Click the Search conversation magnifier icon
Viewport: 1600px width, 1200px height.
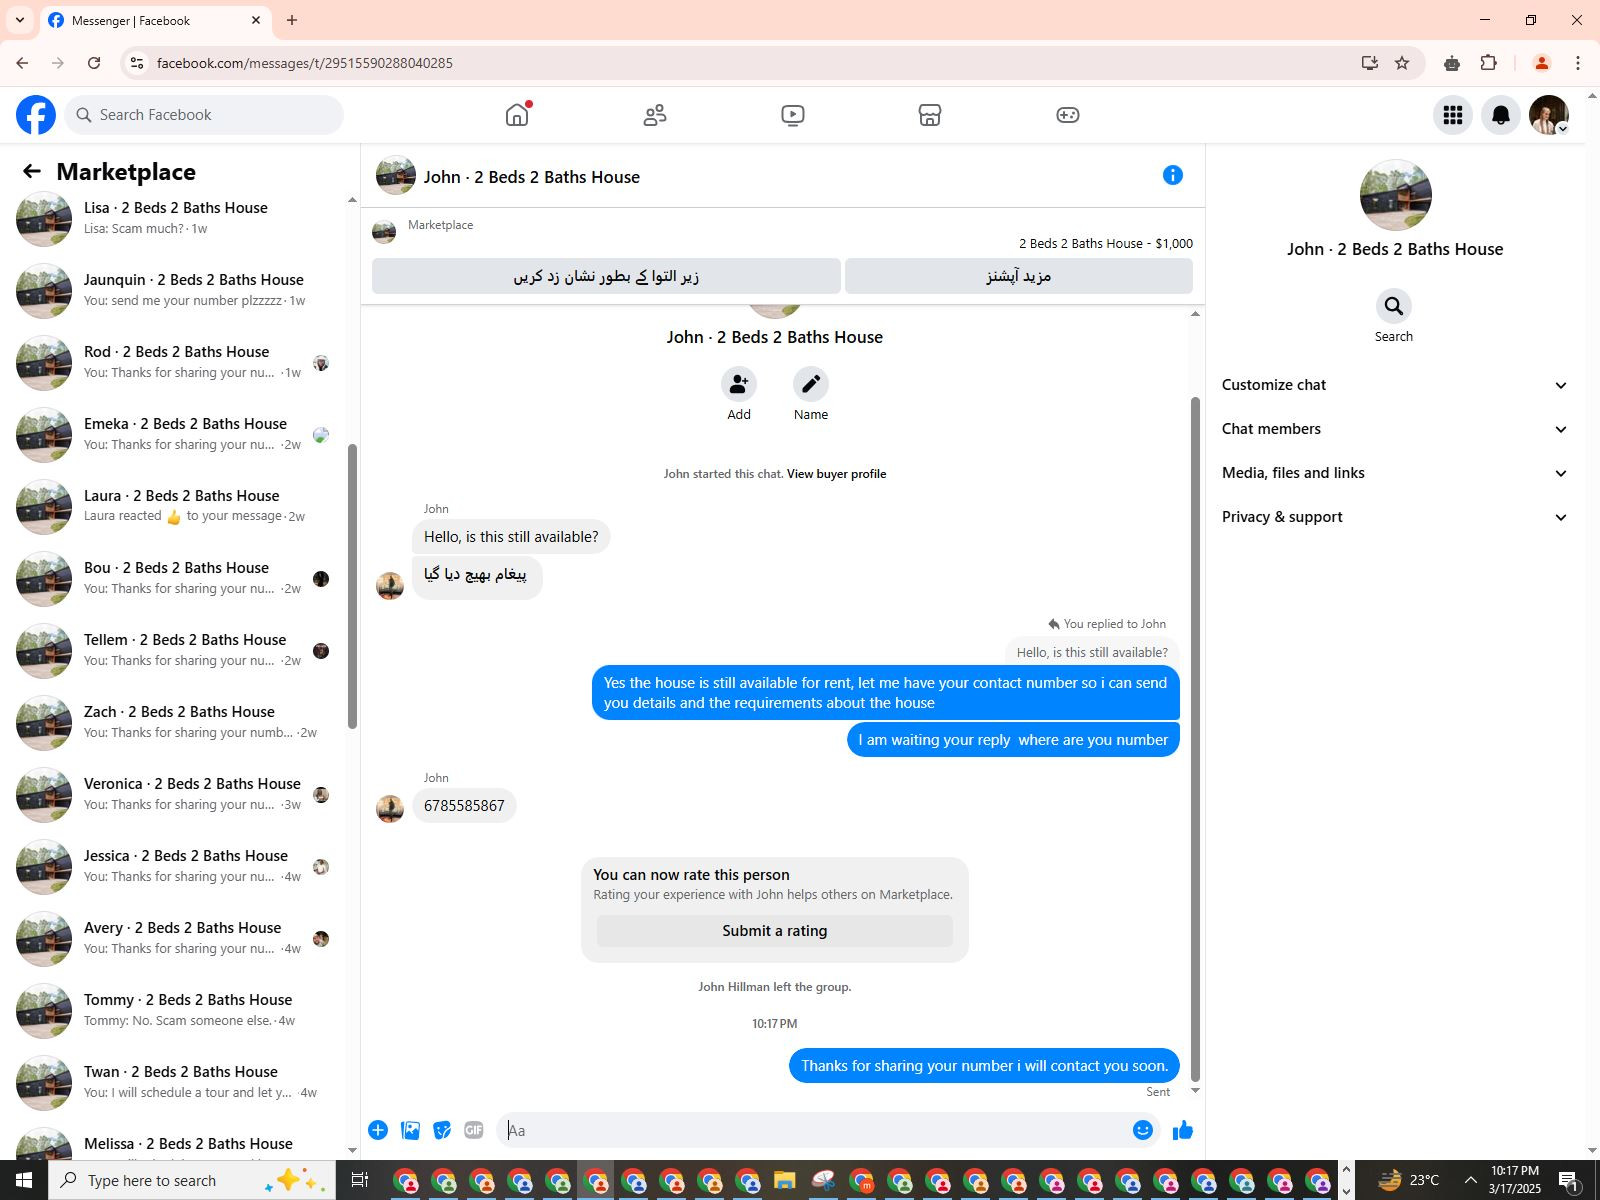(x=1394, y=306)
